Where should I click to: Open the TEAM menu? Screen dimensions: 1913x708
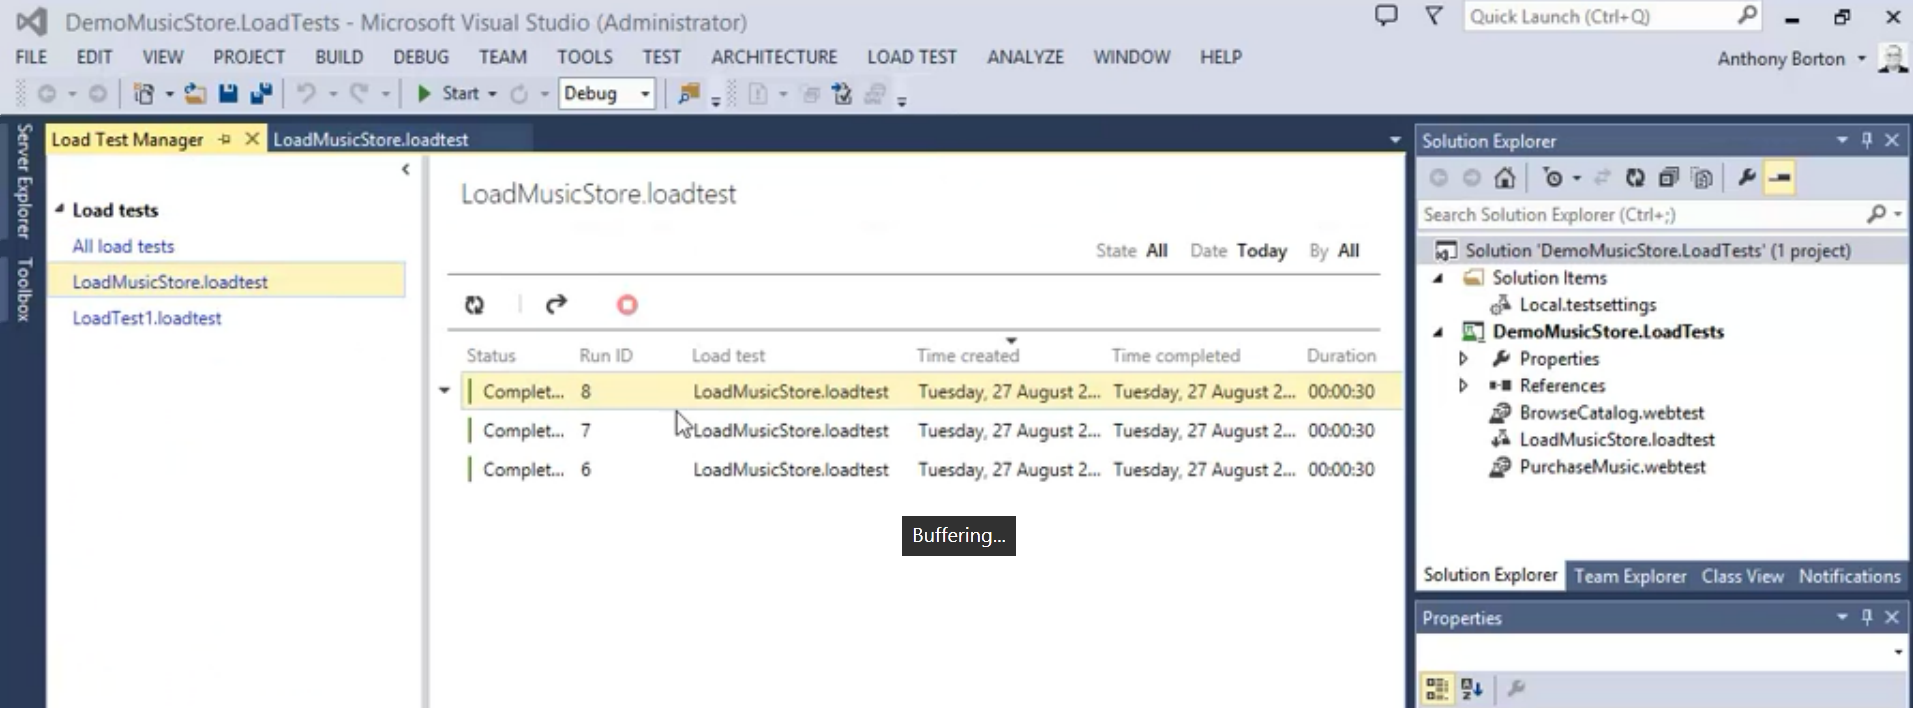pos(503,58)
